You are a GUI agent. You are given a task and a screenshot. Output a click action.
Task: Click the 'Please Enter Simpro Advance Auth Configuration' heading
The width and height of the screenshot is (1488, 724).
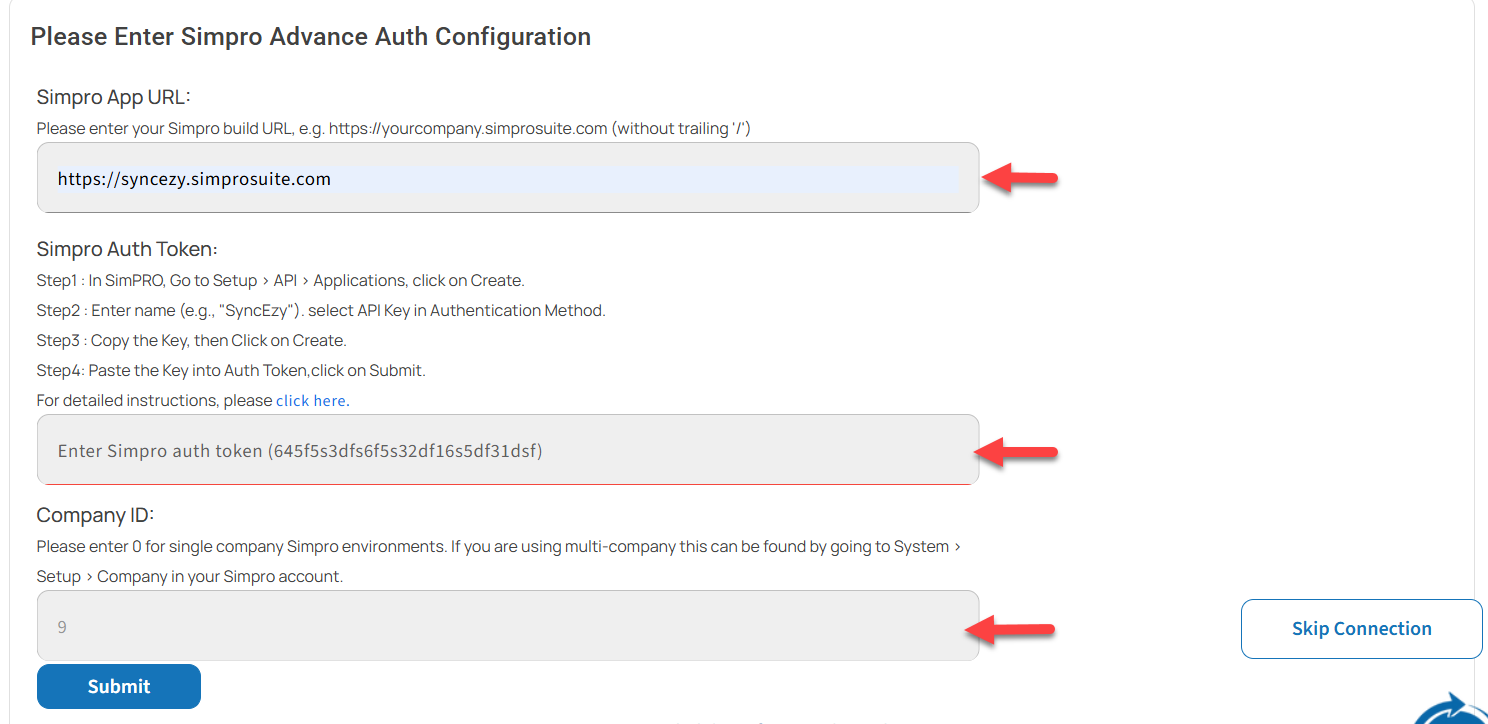pos(311,37)
